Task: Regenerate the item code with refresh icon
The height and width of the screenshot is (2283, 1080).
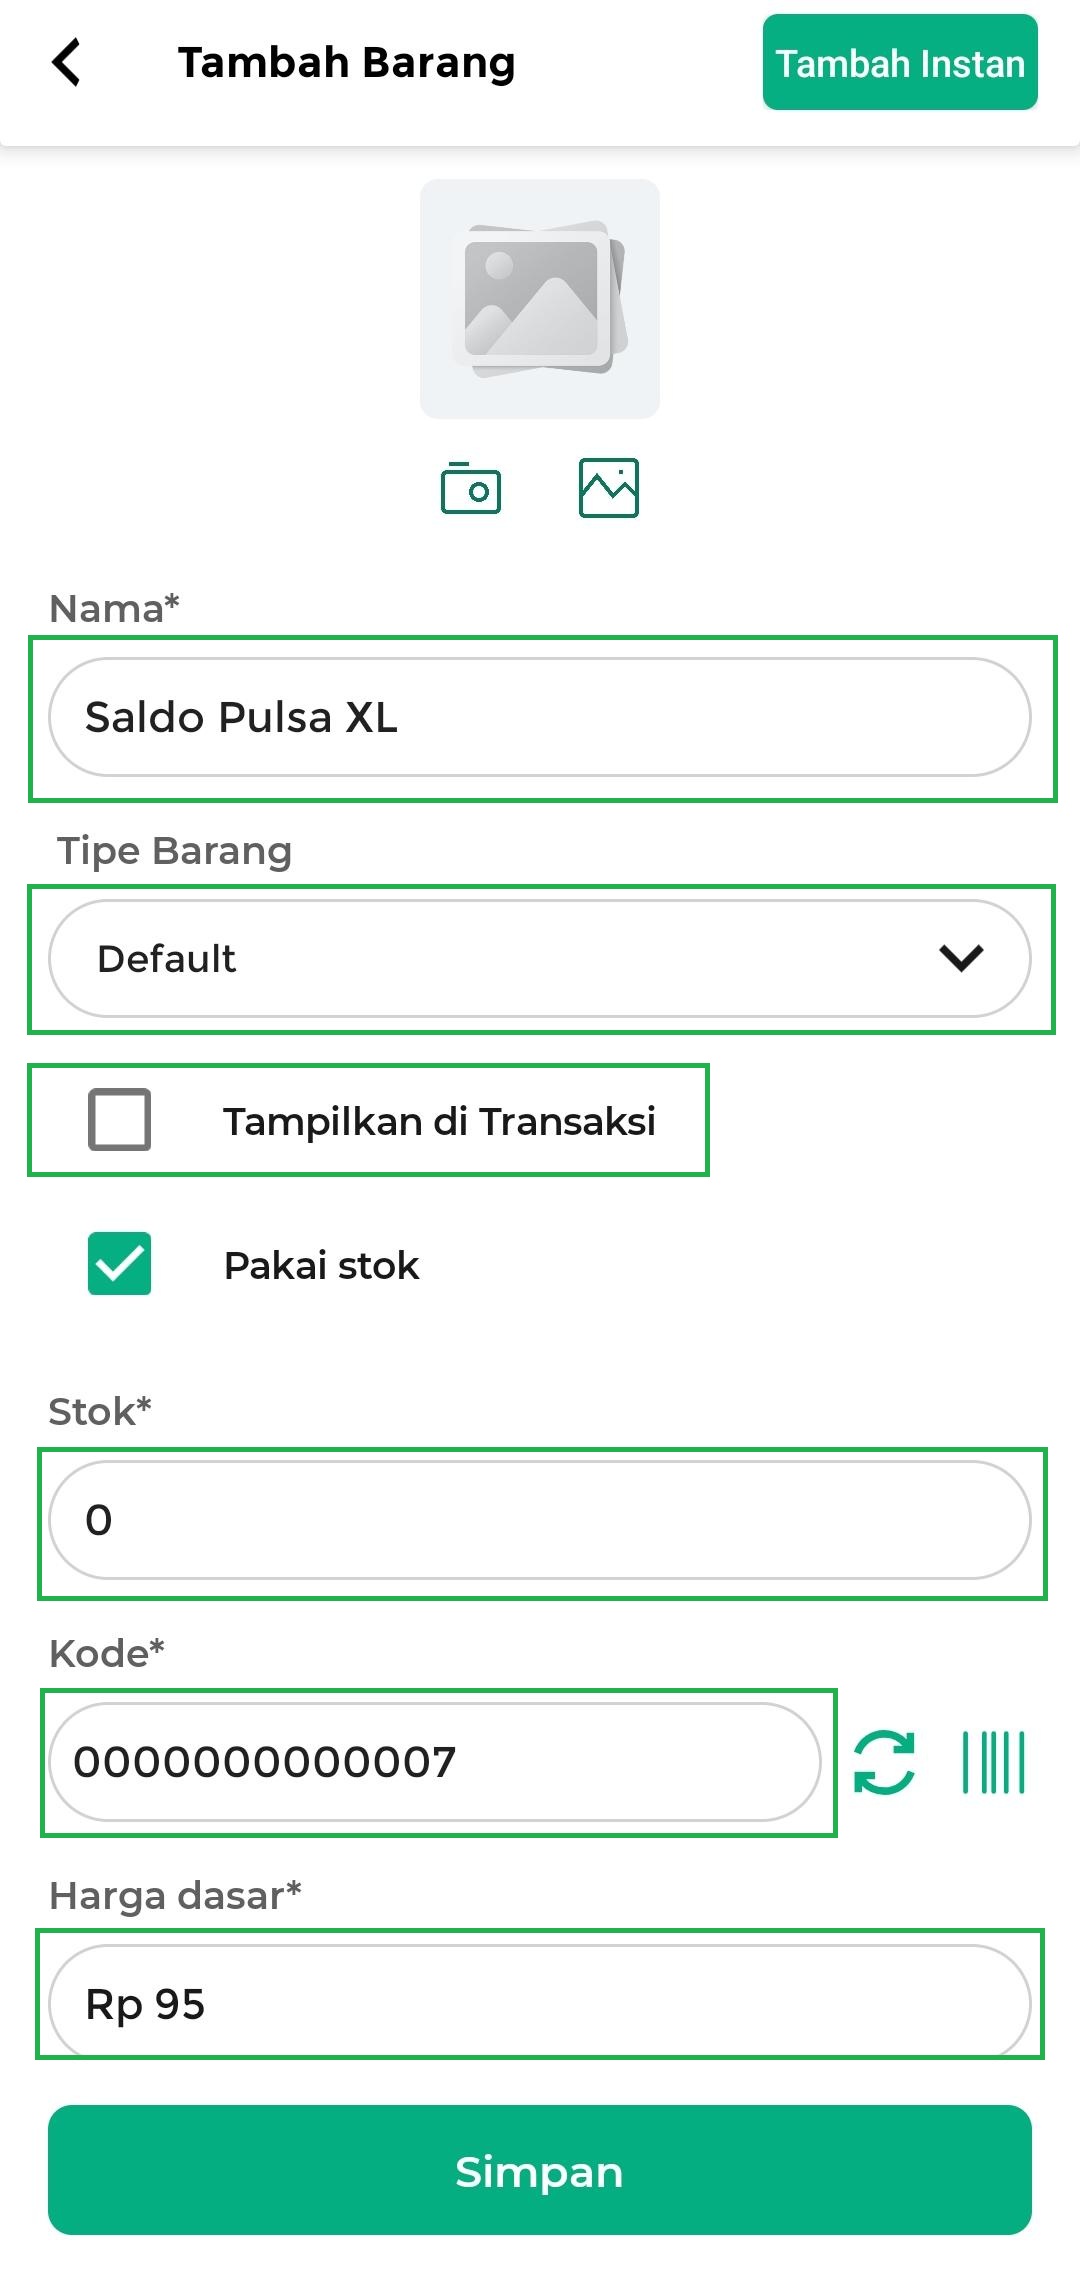Action: 884,1762
